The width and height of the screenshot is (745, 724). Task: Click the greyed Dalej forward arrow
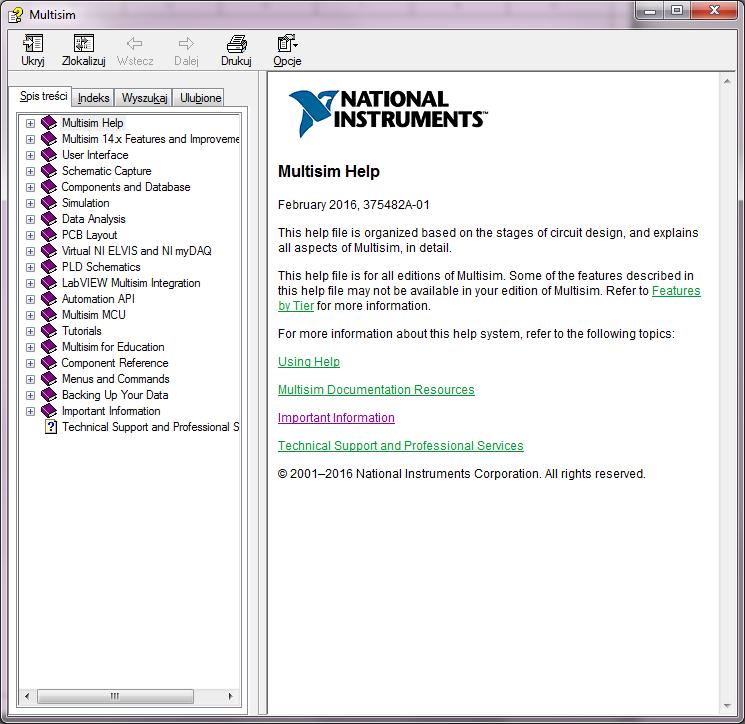point(186,44)
